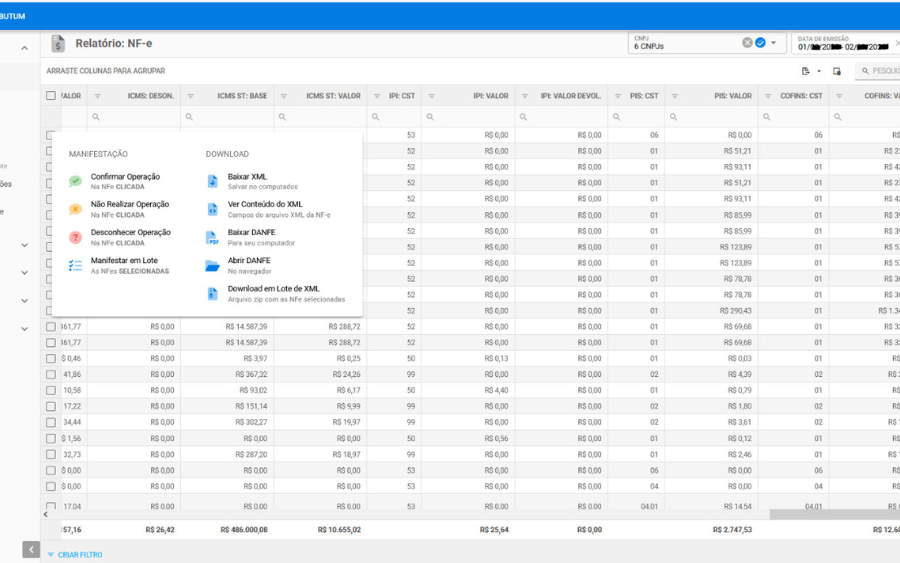Sort by the IPI: VALOR DEVOL. column header
This screenshot has height=563, width=900.
571,96
